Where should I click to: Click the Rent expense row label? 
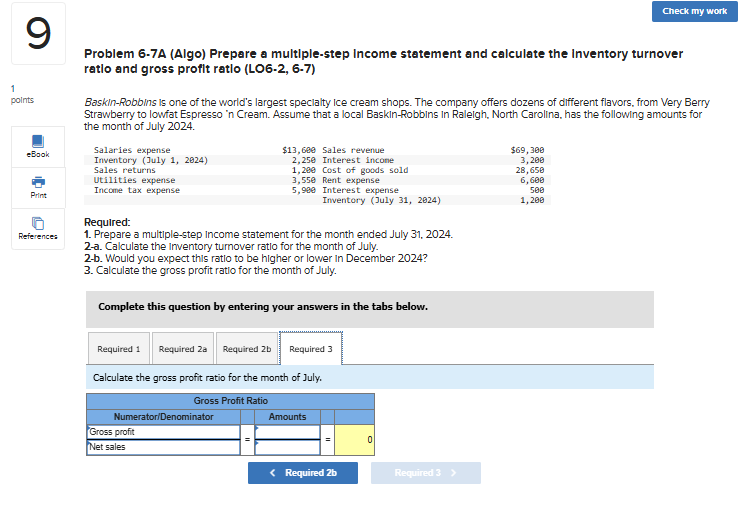(351, 180)
